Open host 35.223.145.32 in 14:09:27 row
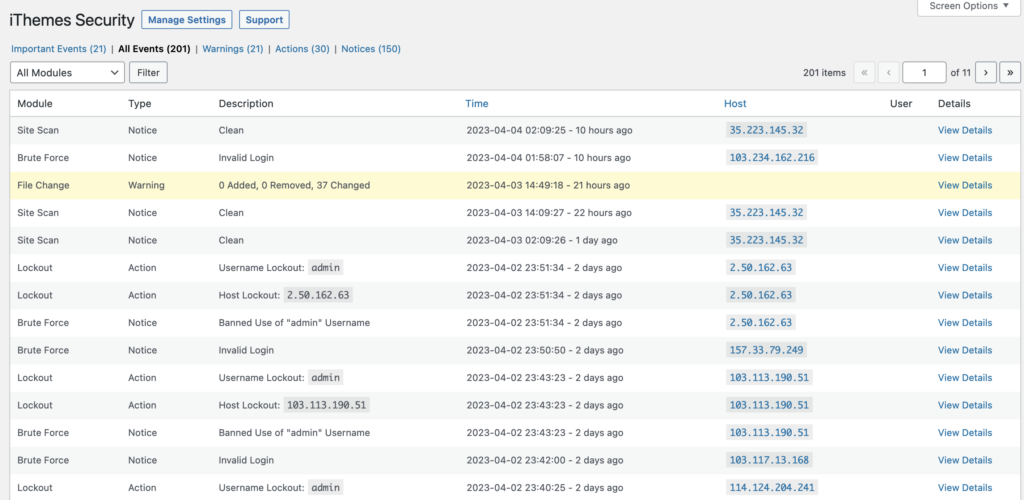 pos(766,212)
